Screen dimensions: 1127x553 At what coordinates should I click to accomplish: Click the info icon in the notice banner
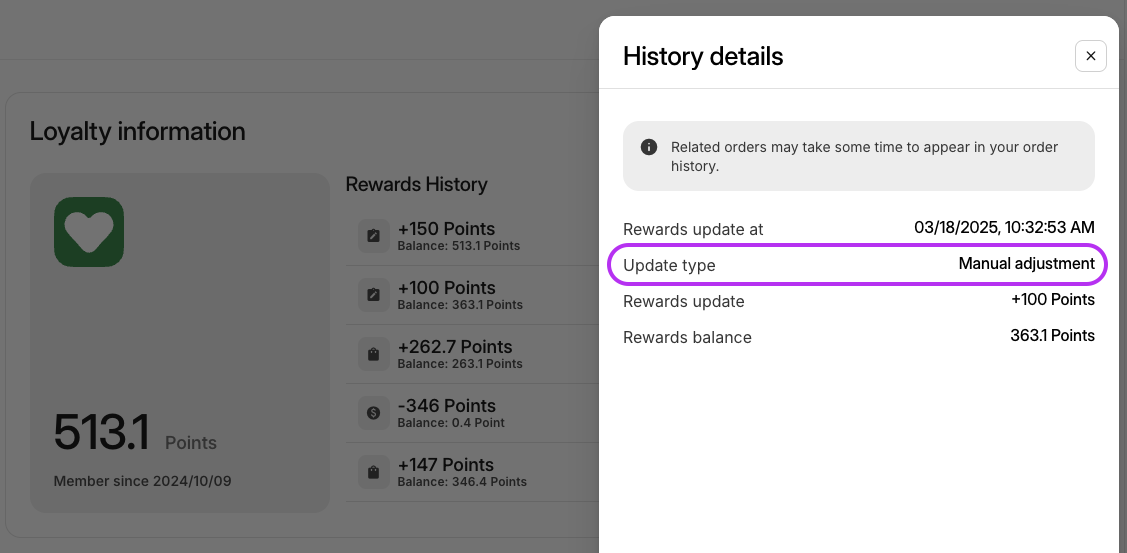click(x=648, y=147)
